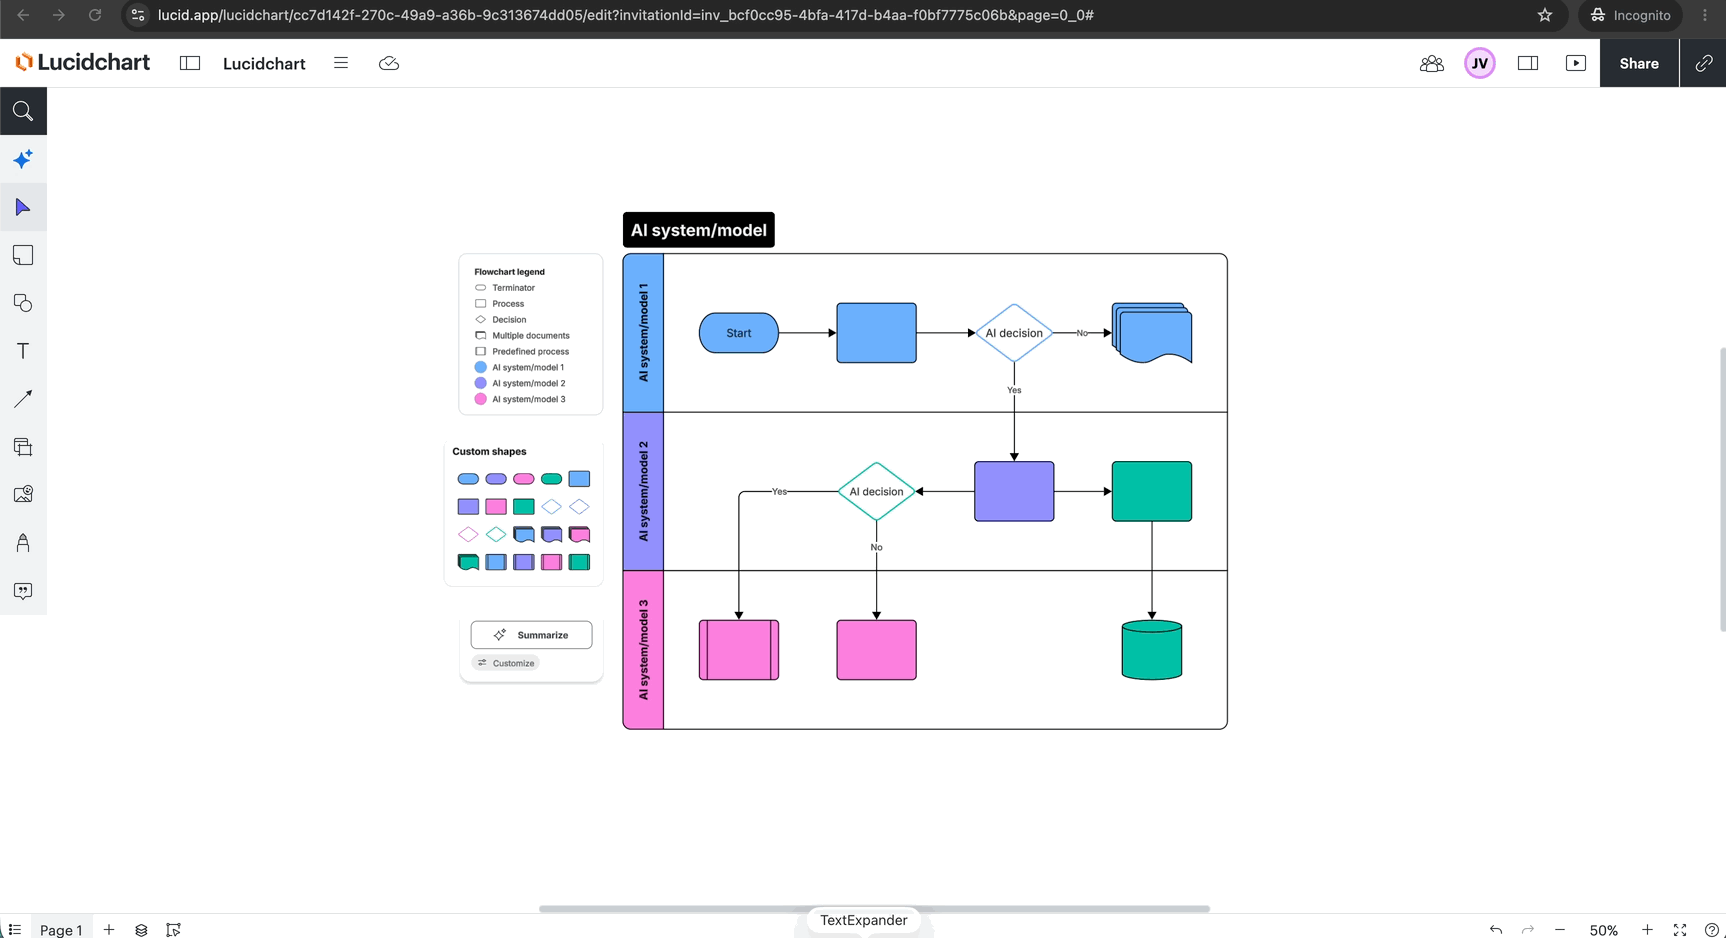Open the browser three-dot menu

point(1705,15)
